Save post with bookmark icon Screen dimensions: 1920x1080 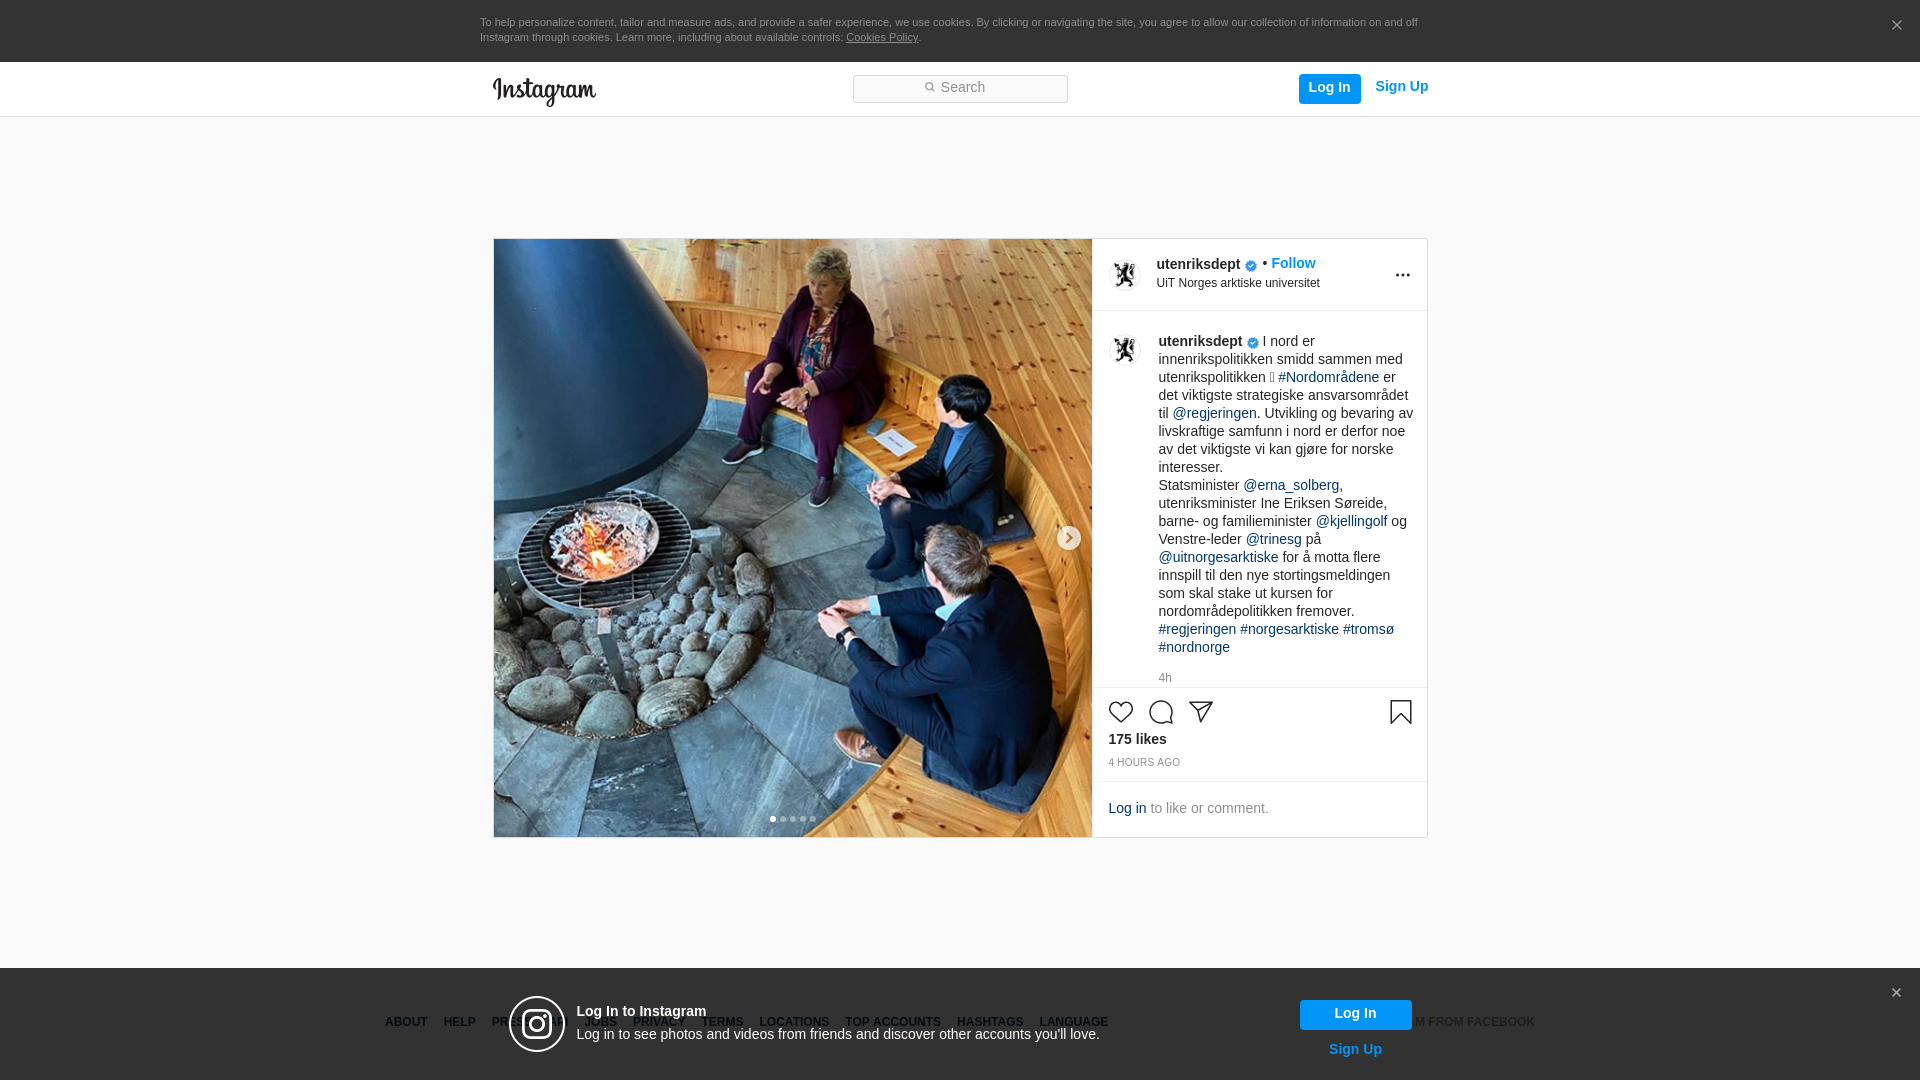tap(1400, 712)
